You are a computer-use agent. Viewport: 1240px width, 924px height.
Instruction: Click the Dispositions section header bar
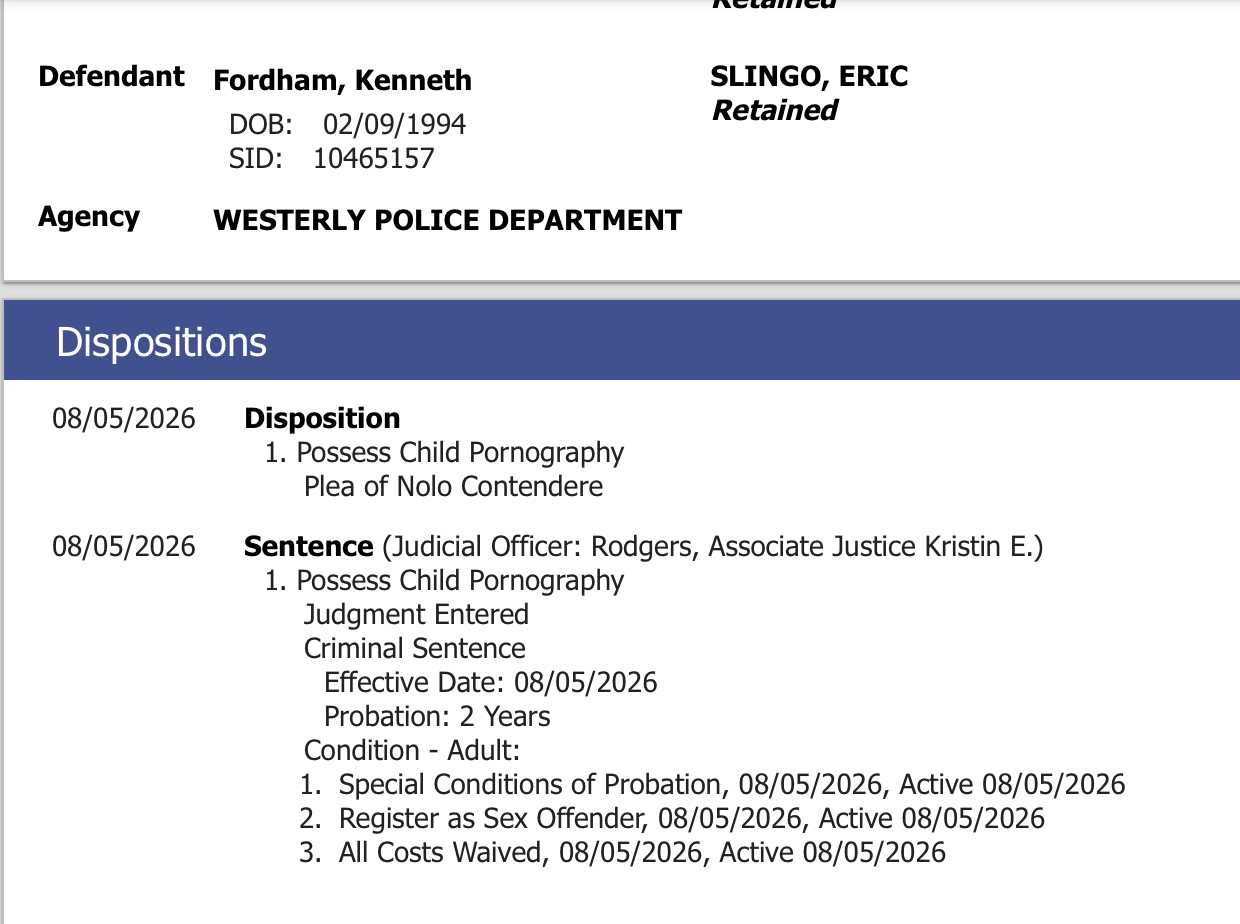[621, 341]
